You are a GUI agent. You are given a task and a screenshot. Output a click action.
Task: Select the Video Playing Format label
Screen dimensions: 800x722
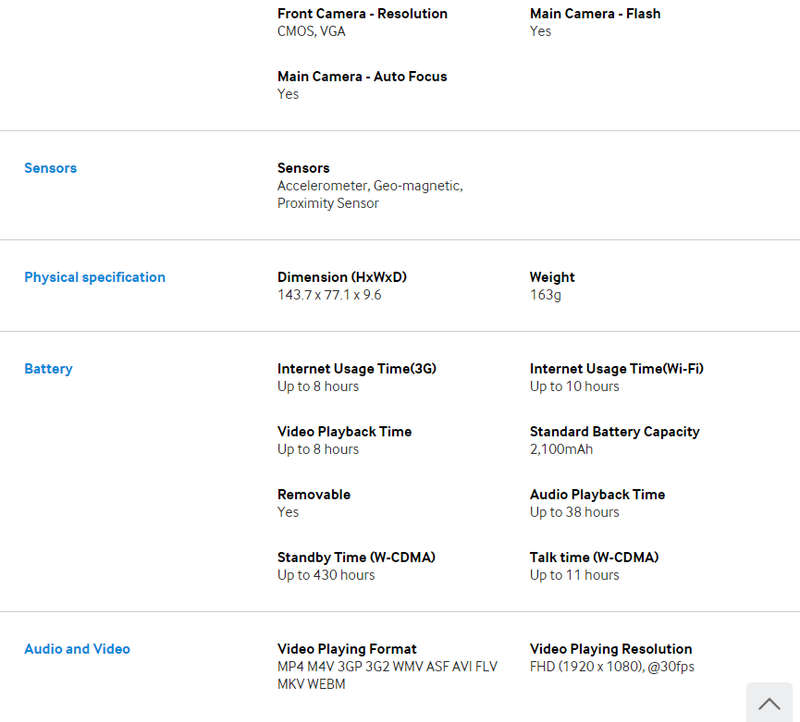(x=347, y=649)
